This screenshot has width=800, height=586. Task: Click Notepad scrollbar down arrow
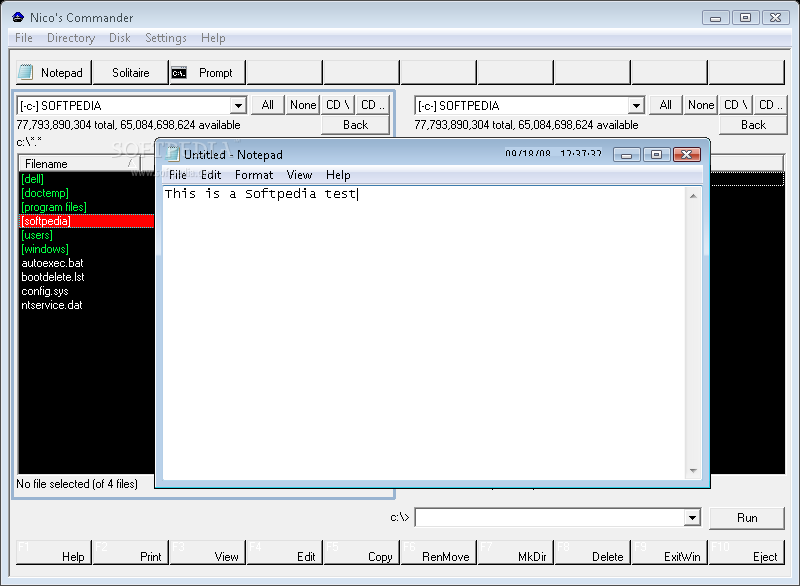pyautogui.click(x=693, y=471)
